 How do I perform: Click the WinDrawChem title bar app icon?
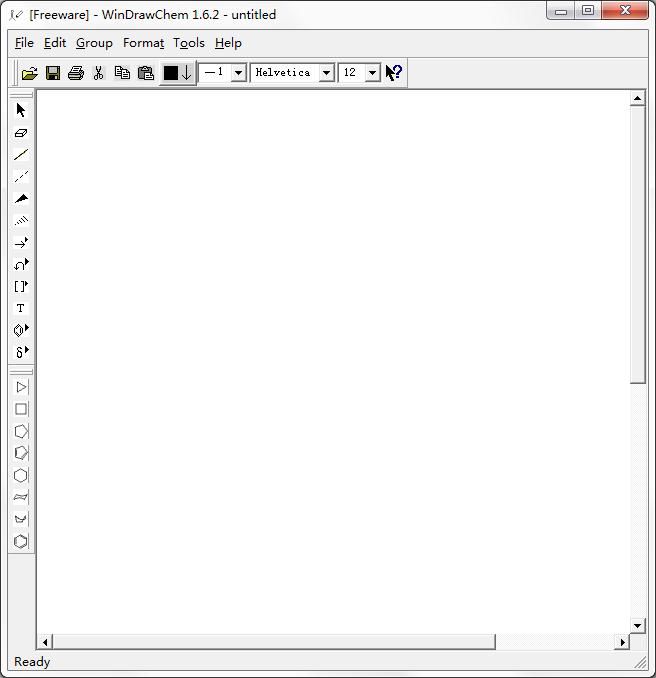click(x=16, y=15)
